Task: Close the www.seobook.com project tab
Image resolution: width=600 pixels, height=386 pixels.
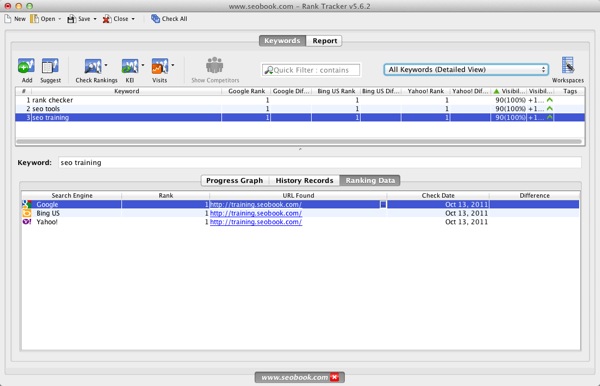Action: click(334, 377)
